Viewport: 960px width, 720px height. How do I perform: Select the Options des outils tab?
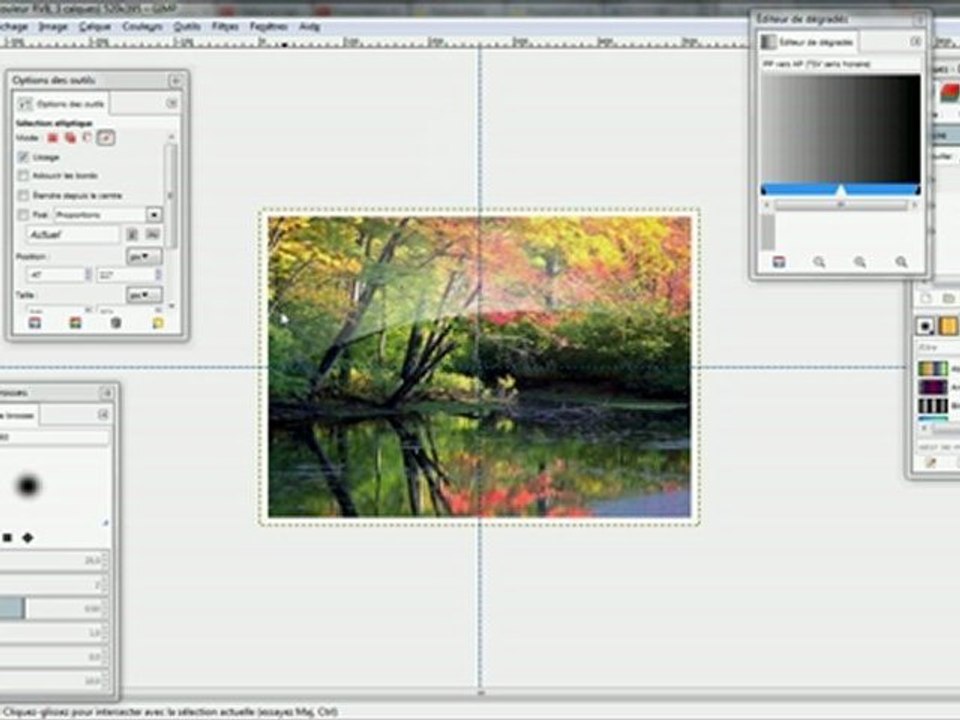click(61, 103)
